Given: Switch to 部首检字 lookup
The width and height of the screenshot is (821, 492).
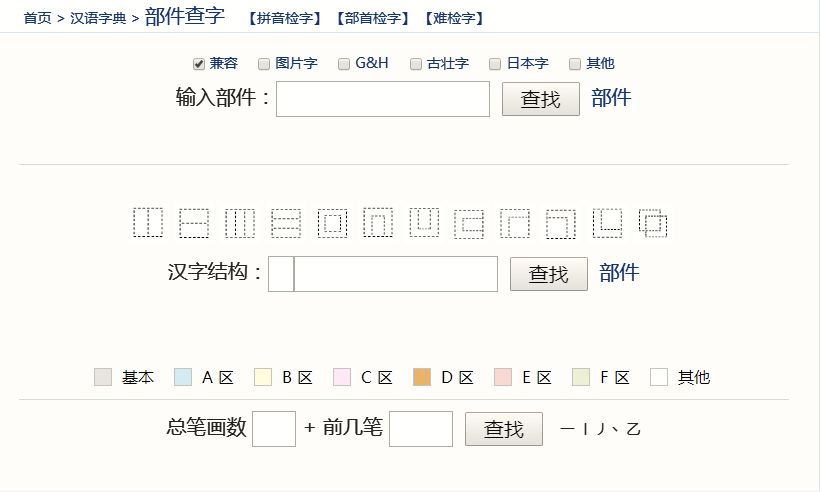Looking at the screenshot, I should 372,18.
